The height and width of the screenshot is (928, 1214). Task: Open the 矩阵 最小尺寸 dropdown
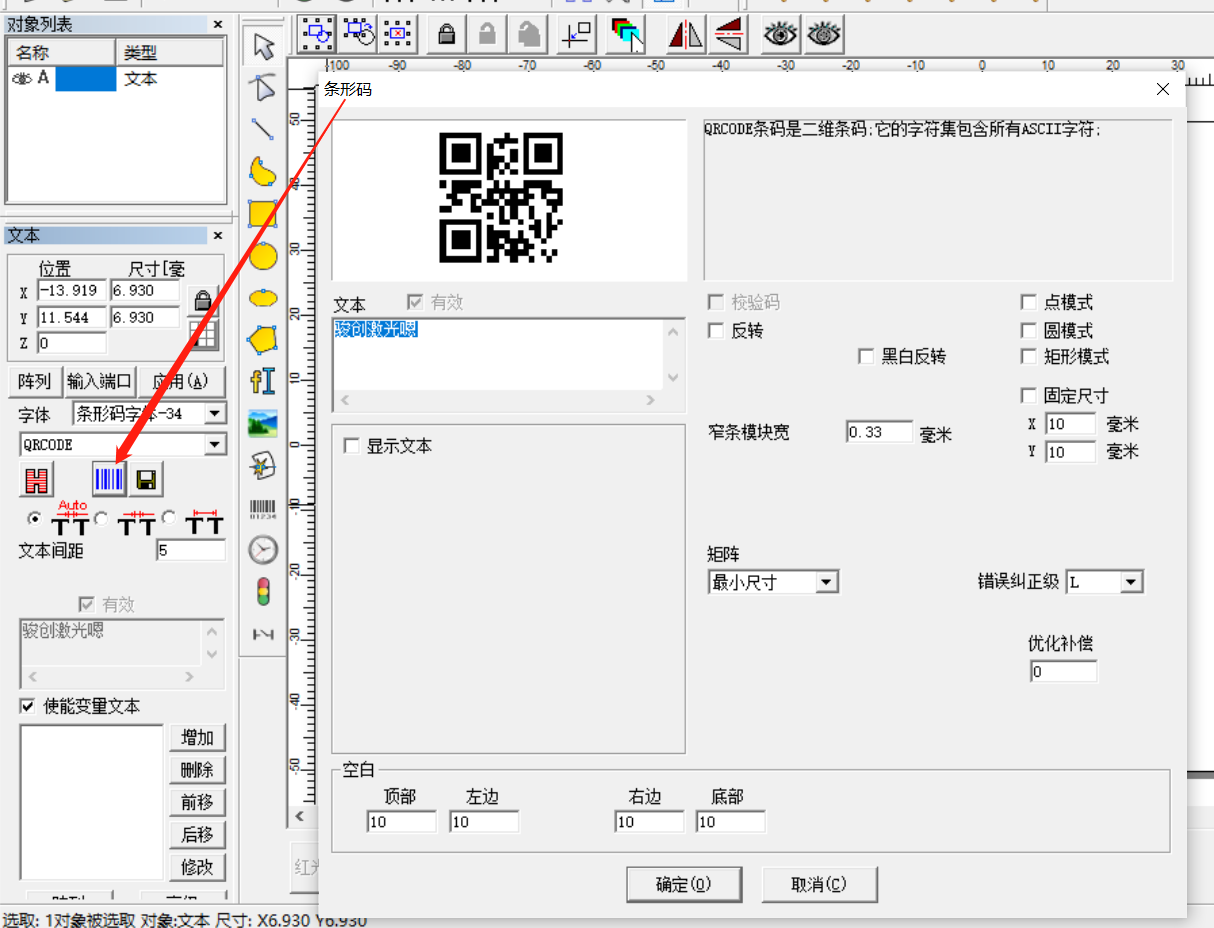827,582
